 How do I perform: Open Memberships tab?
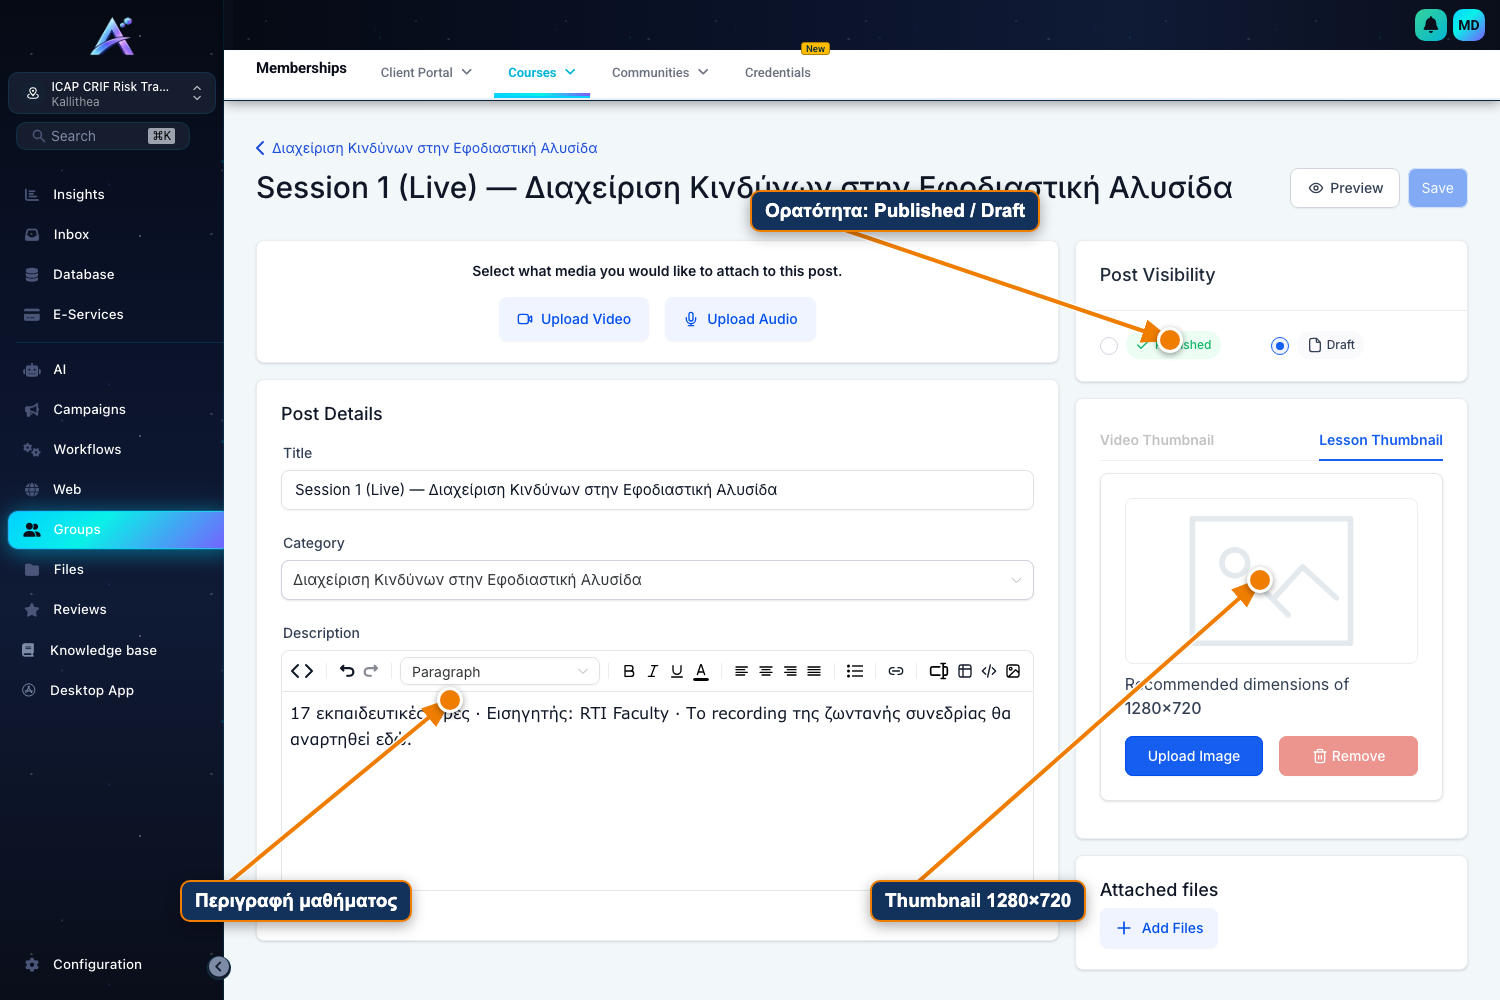[301, 68]
